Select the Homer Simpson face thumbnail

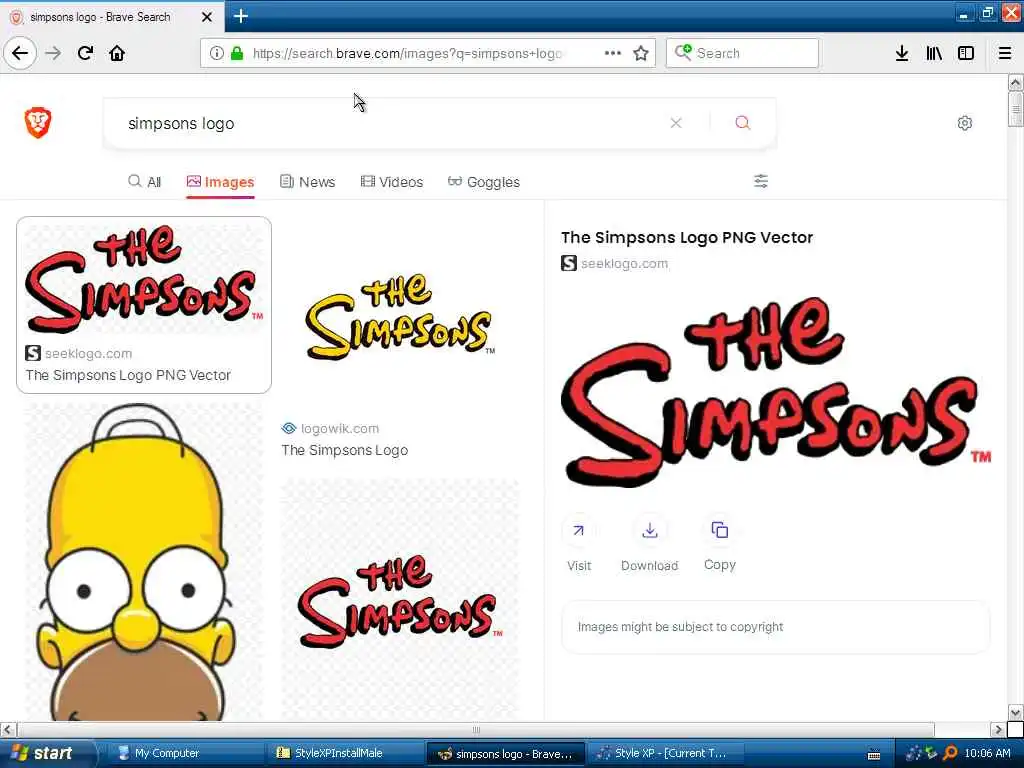(x=143, y=562)
